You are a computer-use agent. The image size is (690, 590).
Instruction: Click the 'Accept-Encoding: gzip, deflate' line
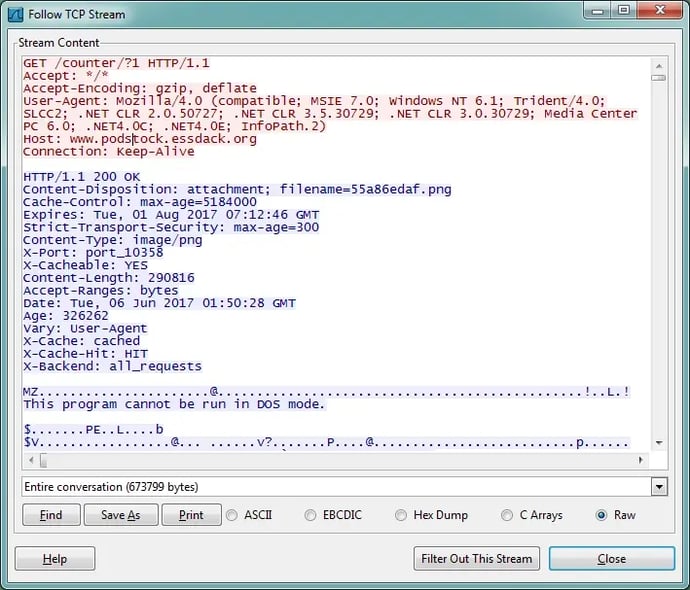point(140,88)
